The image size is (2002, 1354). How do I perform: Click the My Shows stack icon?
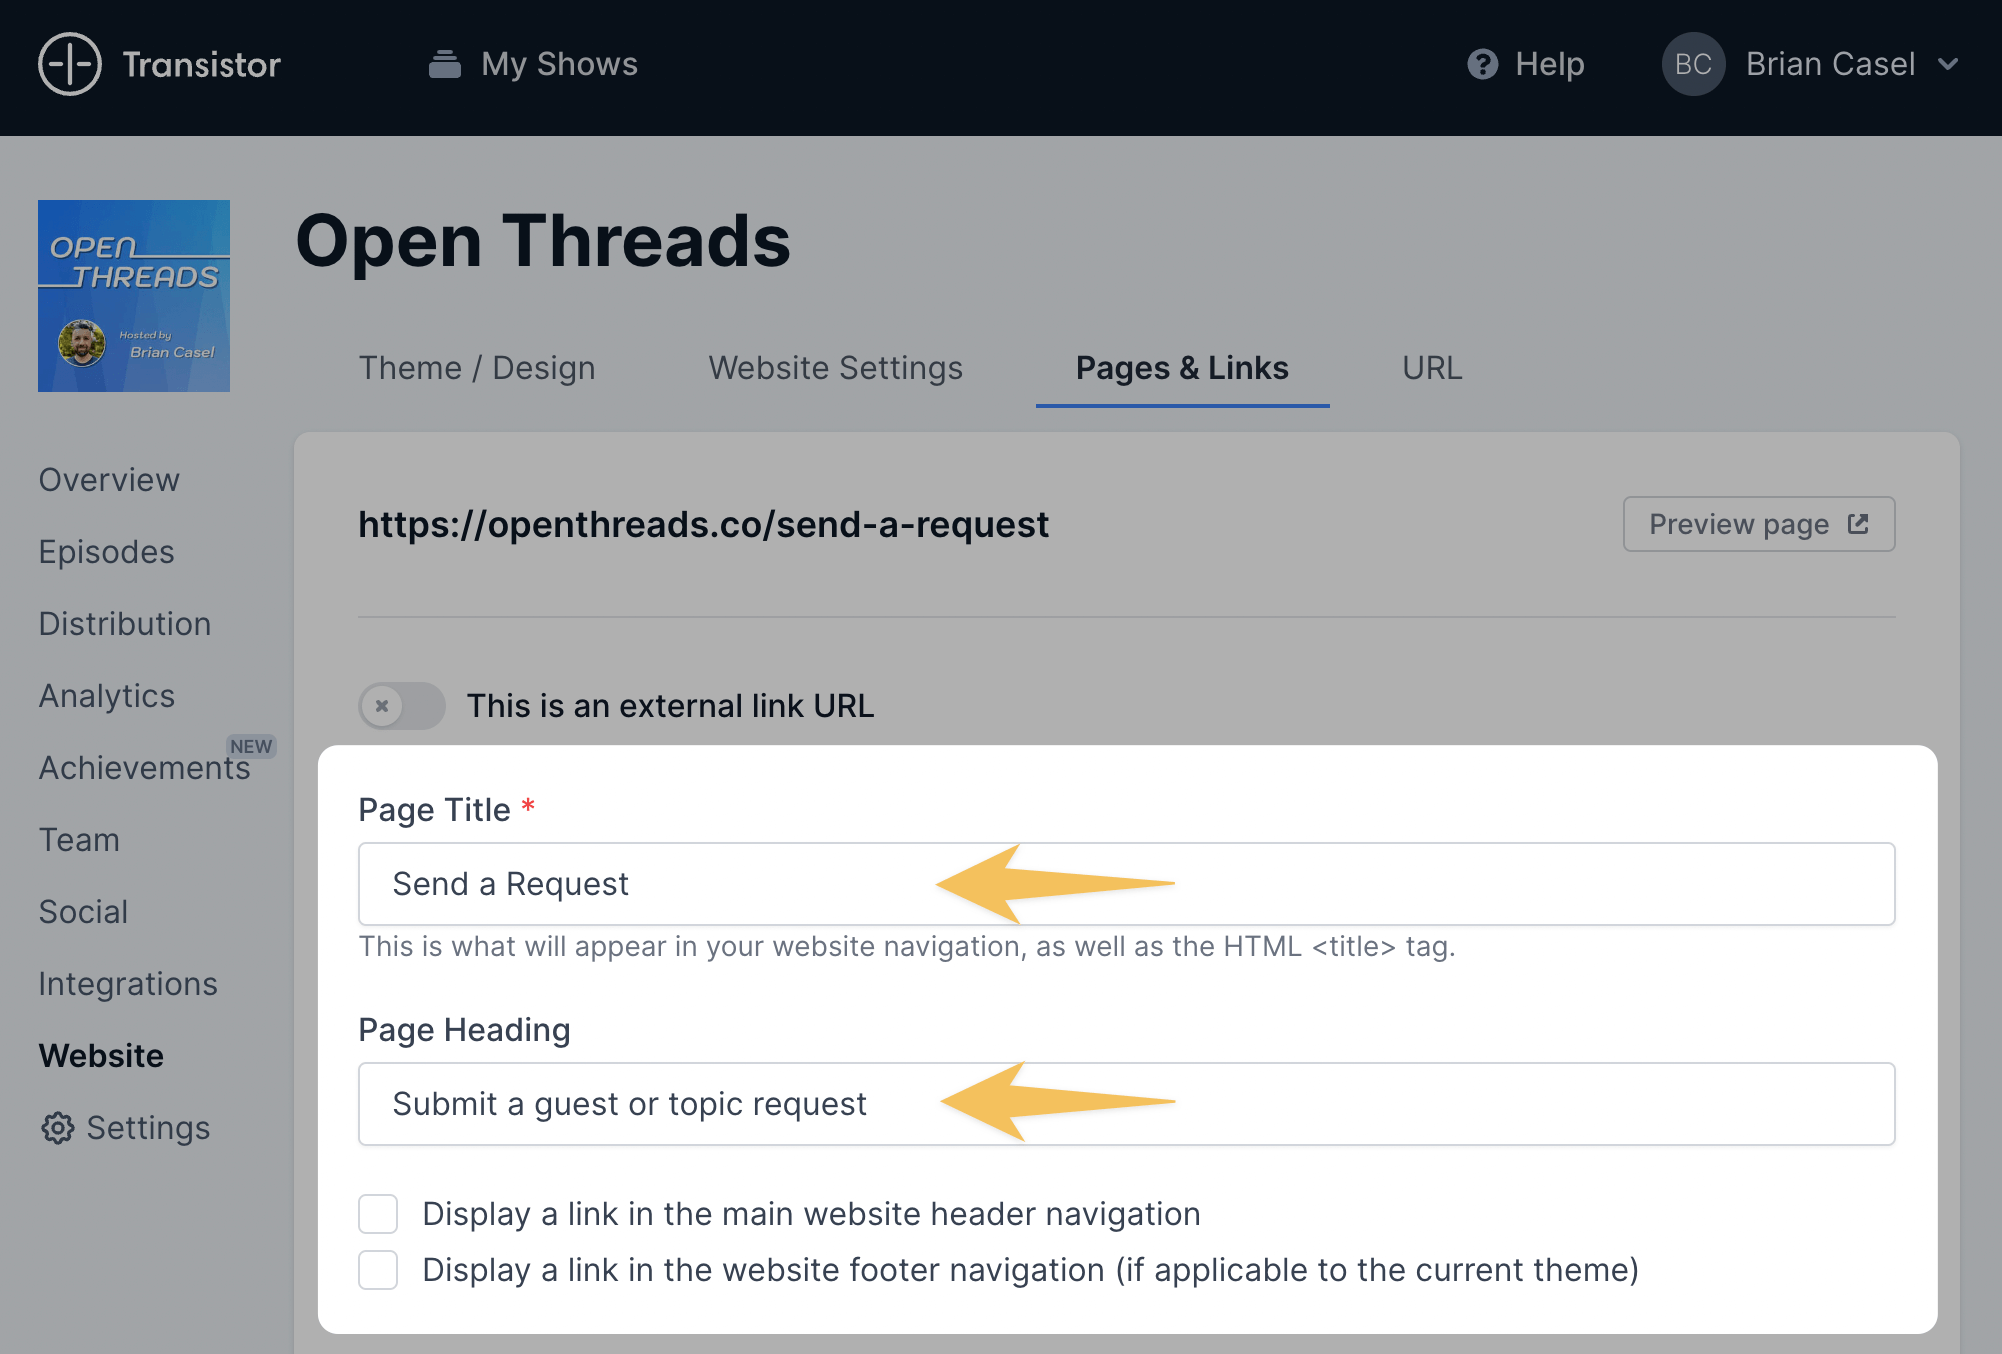click(444, 64)
